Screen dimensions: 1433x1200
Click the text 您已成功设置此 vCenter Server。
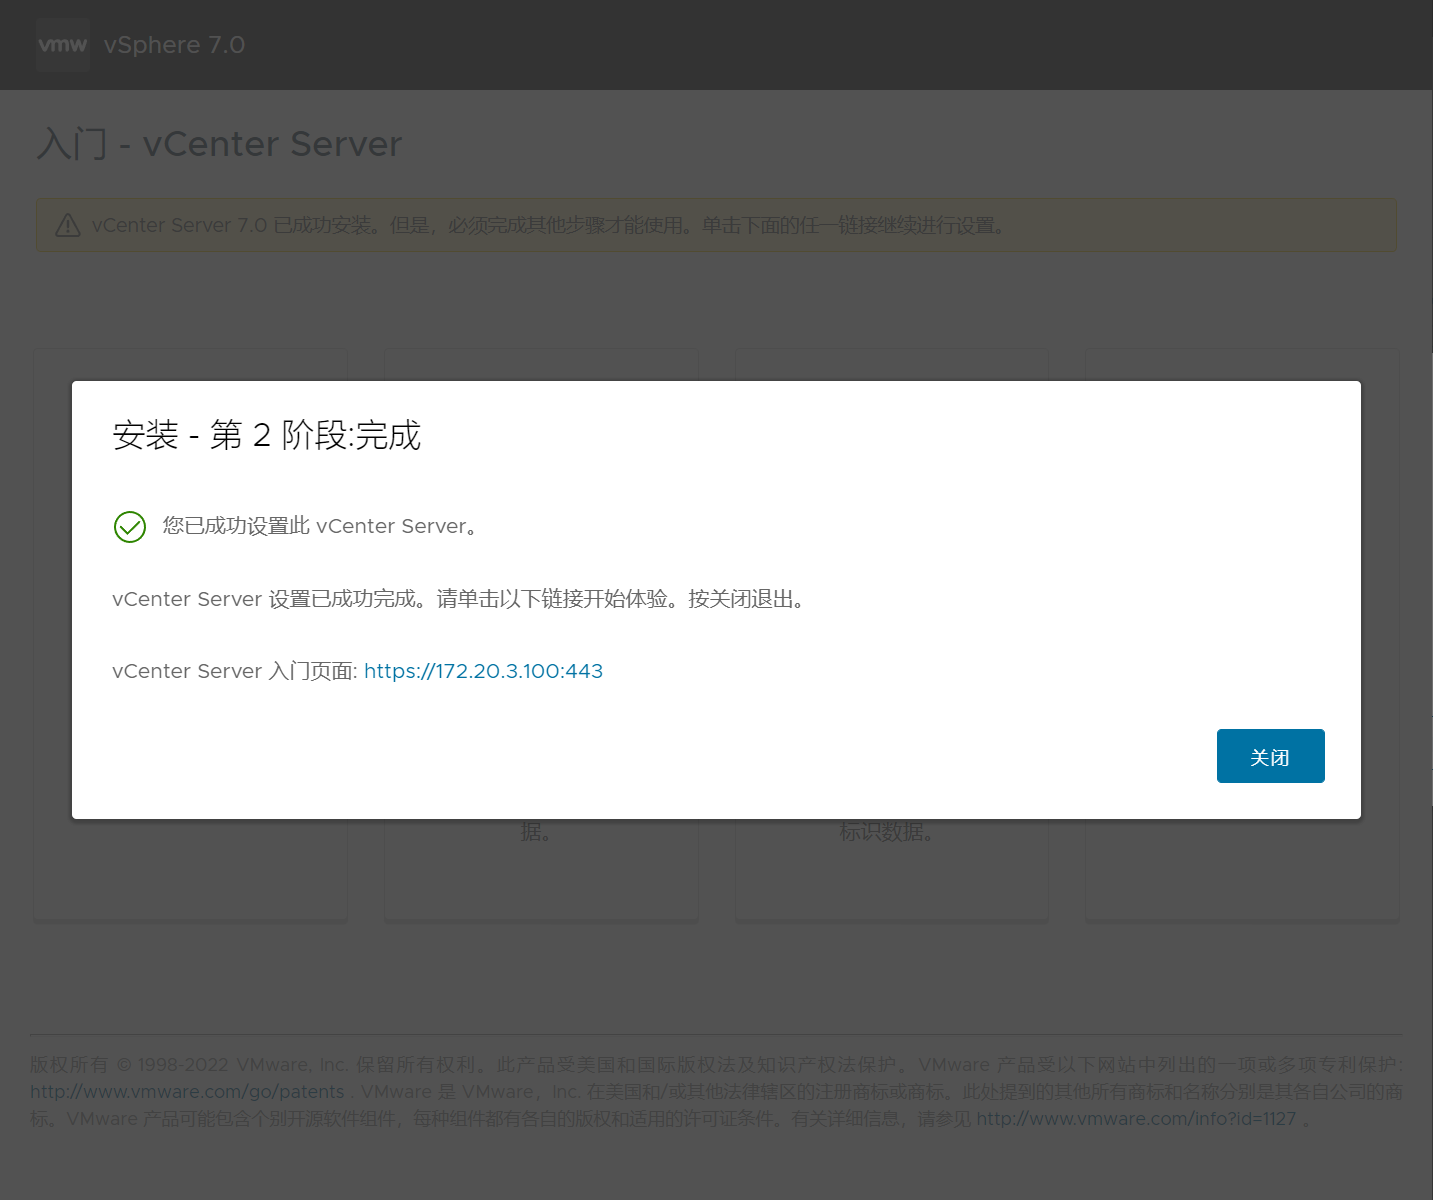pos(320,526)
